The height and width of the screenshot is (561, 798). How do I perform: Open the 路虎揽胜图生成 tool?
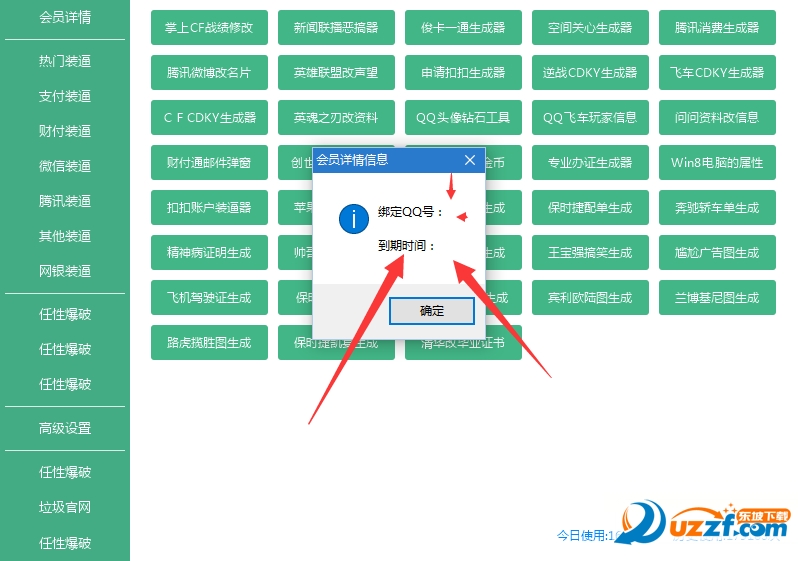[209, 343]
